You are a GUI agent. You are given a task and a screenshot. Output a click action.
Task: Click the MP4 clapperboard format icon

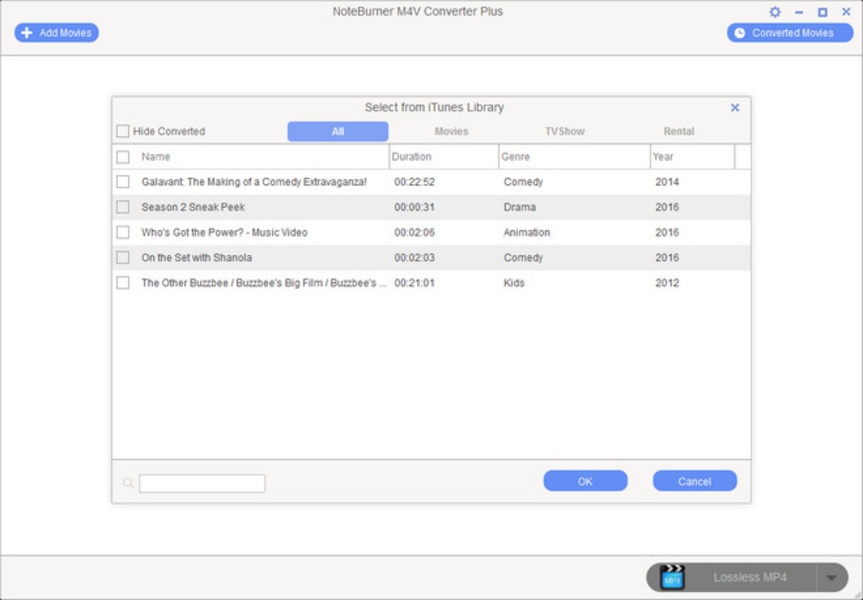point(672,577)
